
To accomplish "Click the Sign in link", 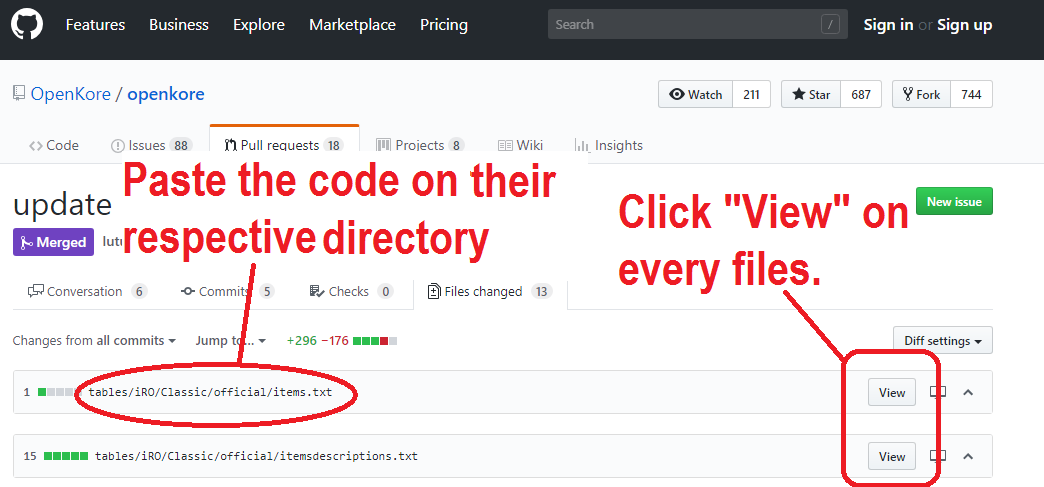I will point(888,25).
